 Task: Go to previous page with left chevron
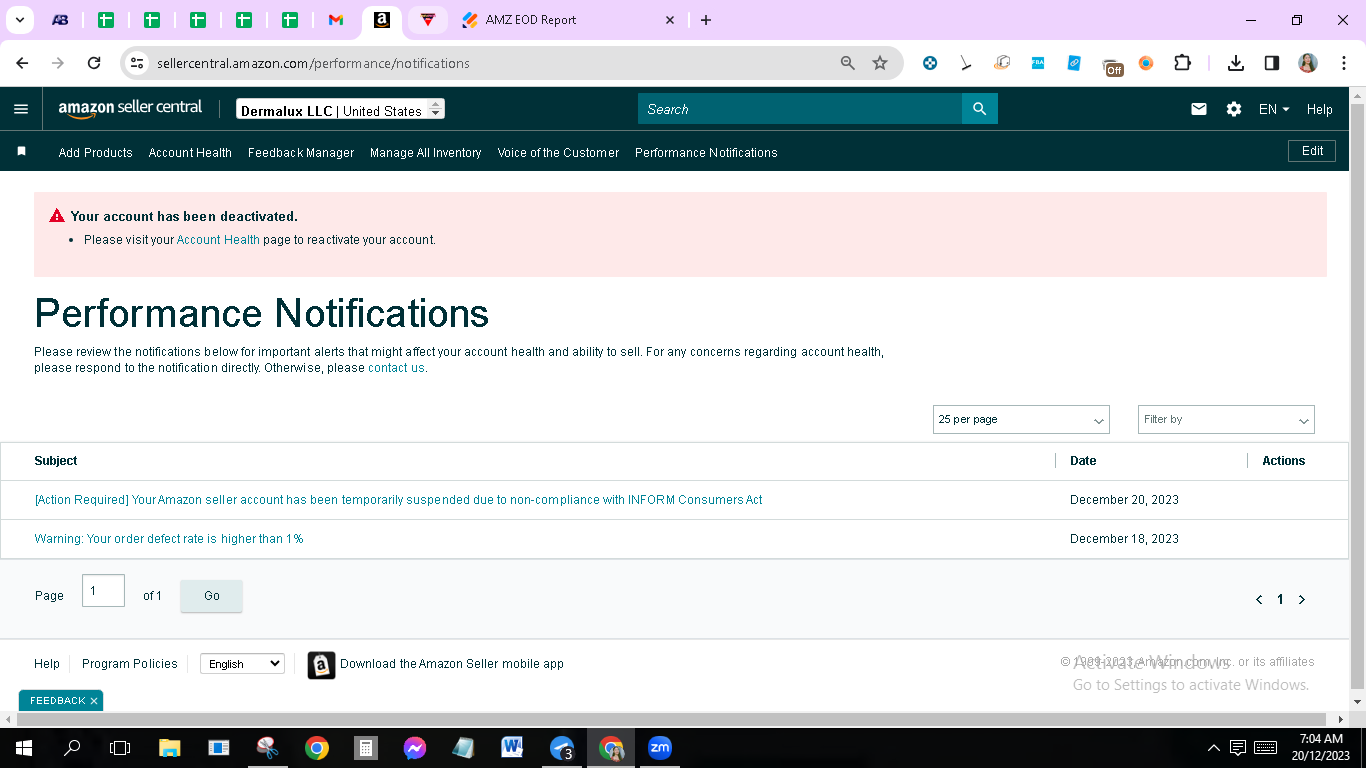point(1259,600)
